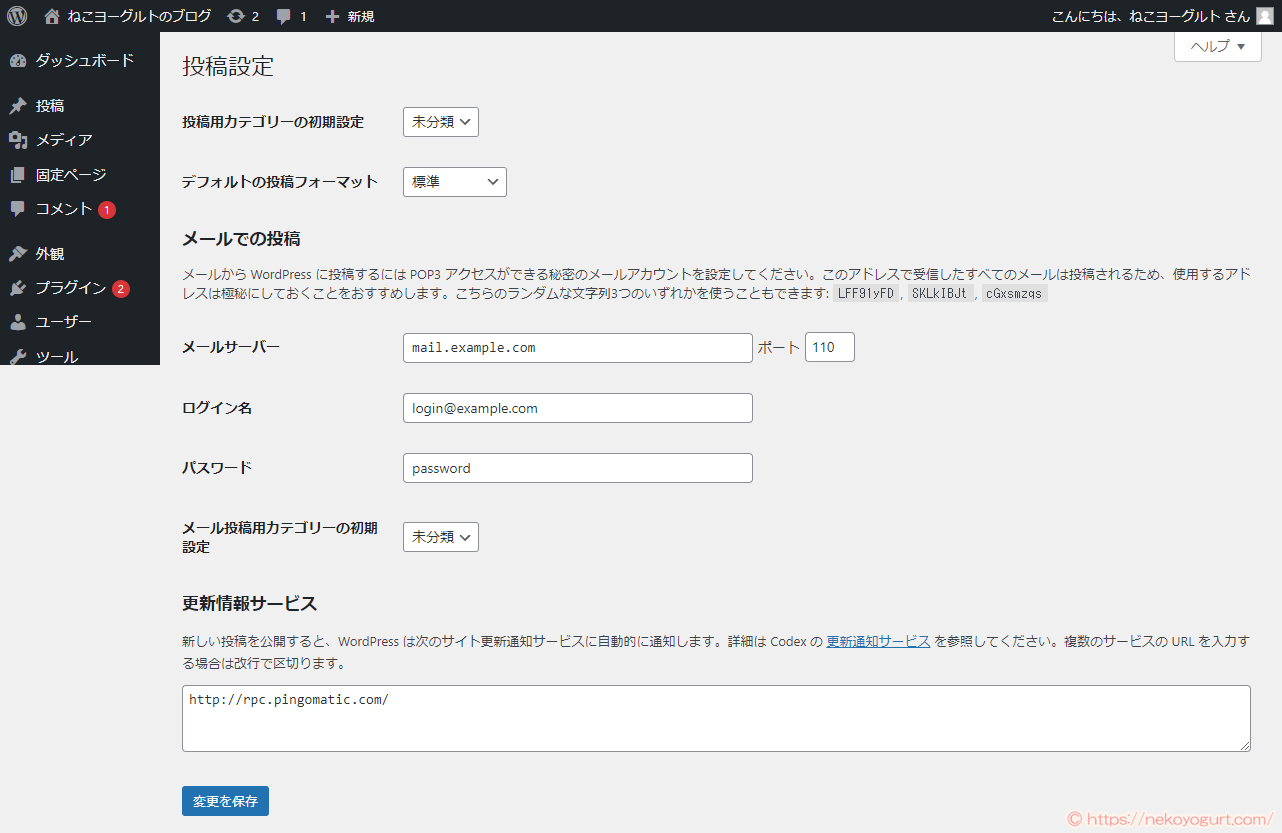
Task: Click inside the ポート number field
Action: 829,347
